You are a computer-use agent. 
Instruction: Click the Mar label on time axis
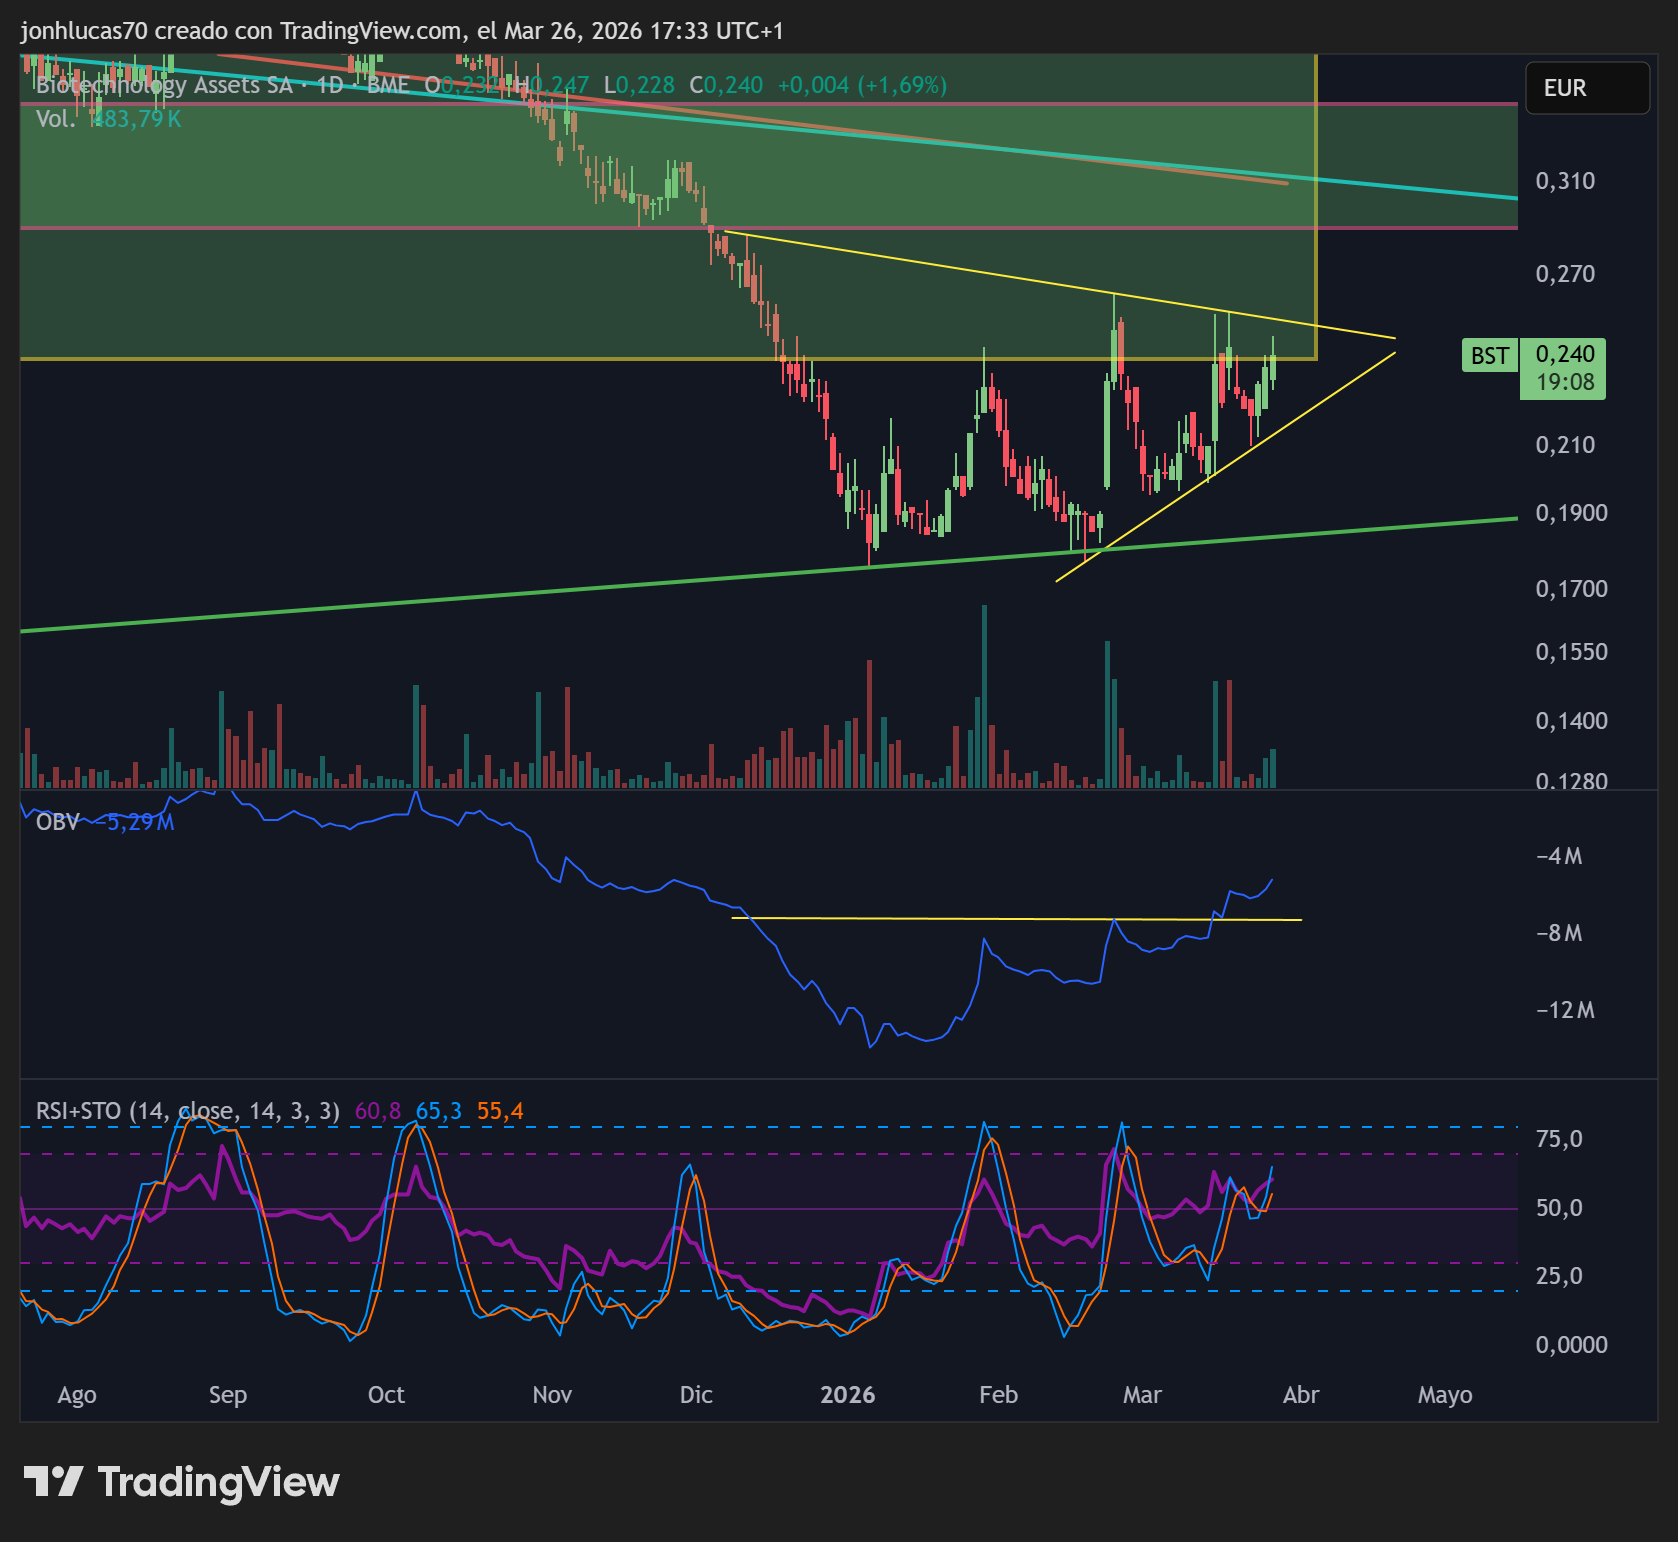coord(1142,1395)
